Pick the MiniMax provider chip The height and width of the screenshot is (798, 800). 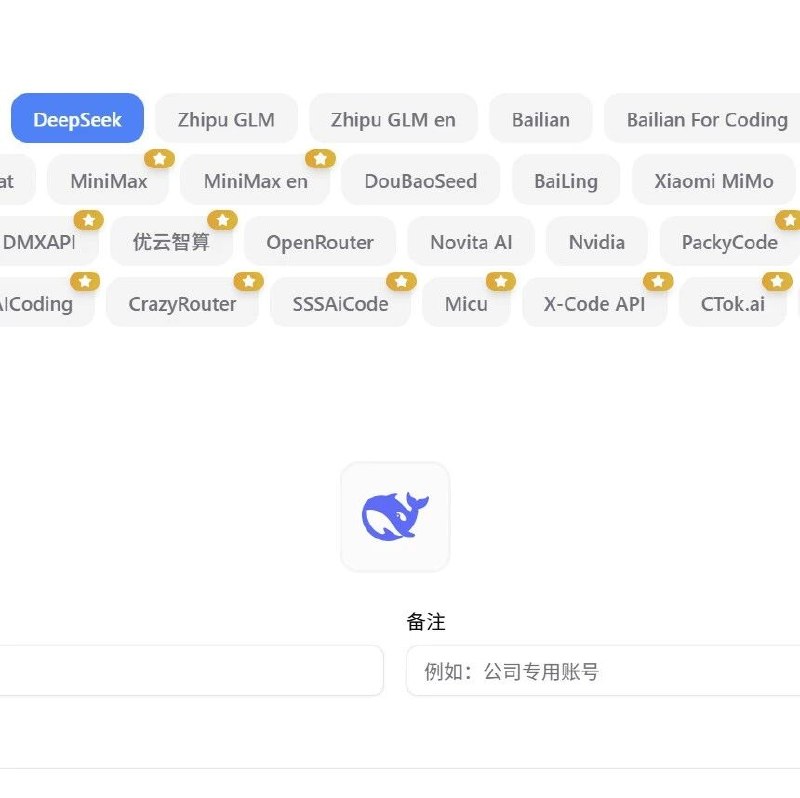108,180
